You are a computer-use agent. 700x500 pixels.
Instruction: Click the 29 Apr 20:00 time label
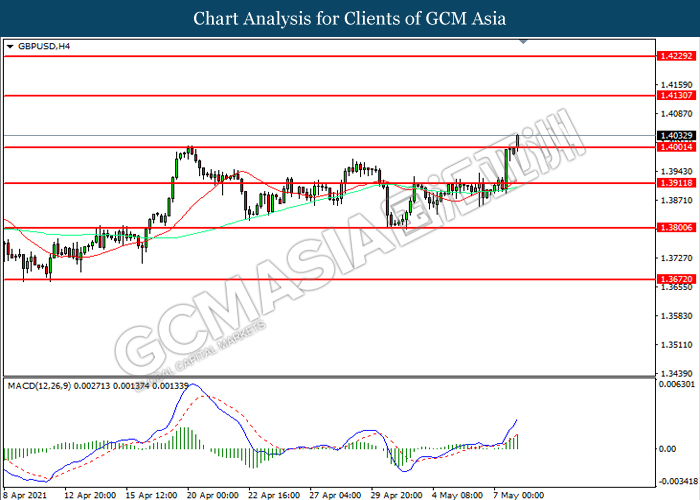click(x=396, y=495)
